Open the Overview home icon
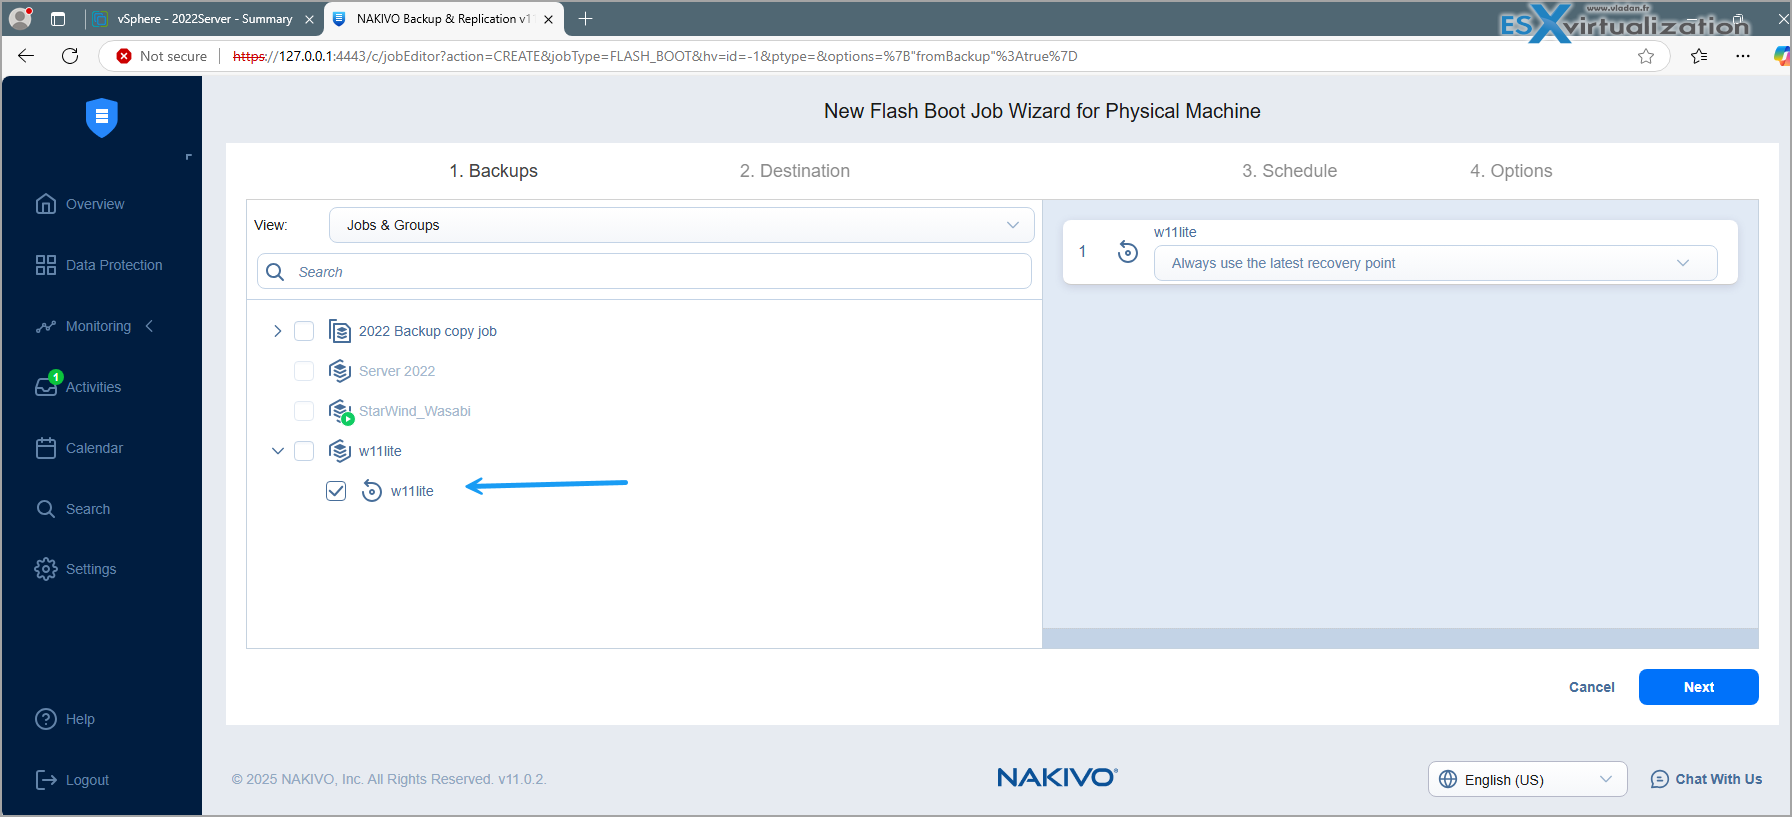The width and height of the screenshot is (1792, 817). 46,204
